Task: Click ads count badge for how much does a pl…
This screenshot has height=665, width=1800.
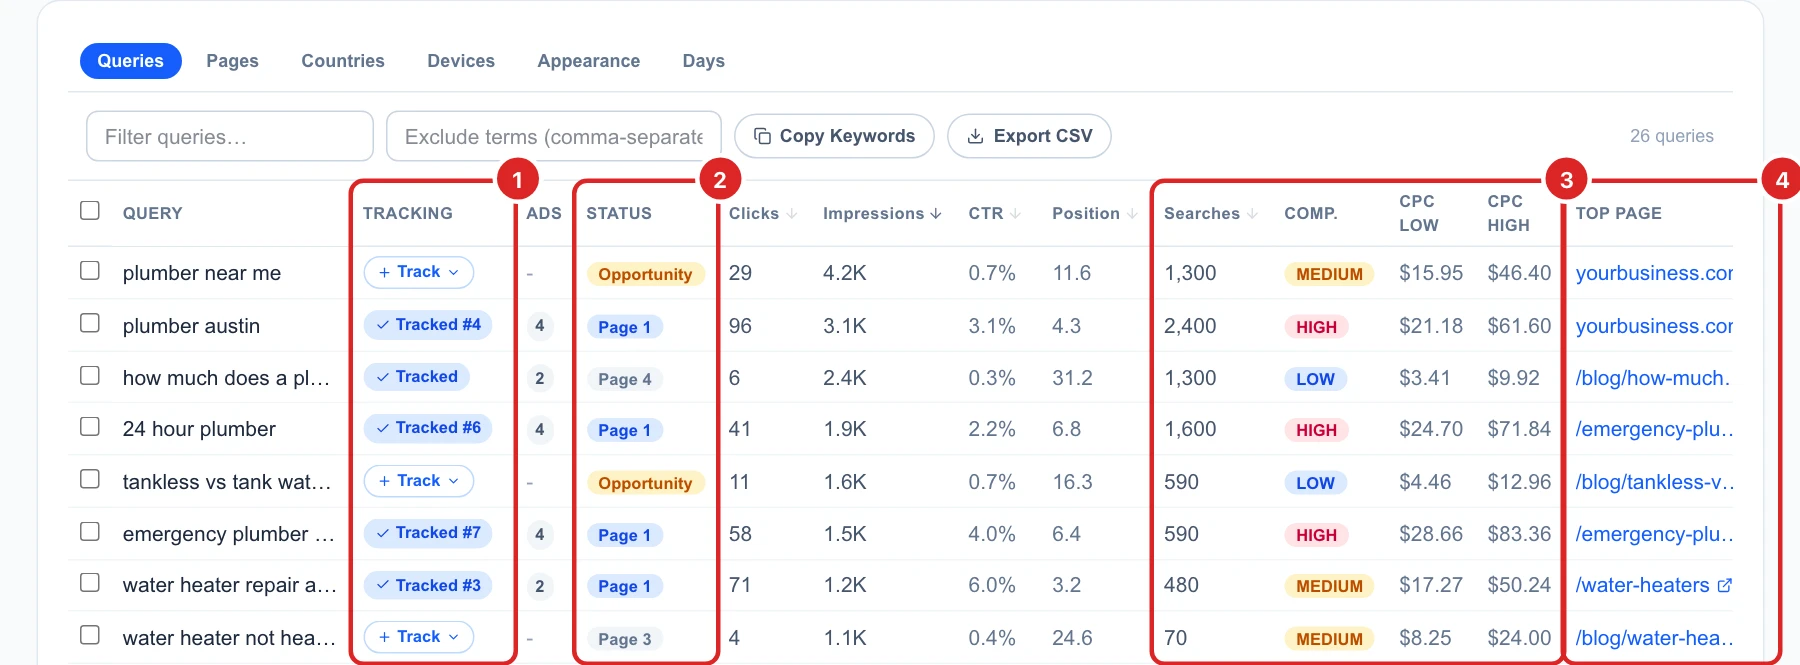Action: 540,379
